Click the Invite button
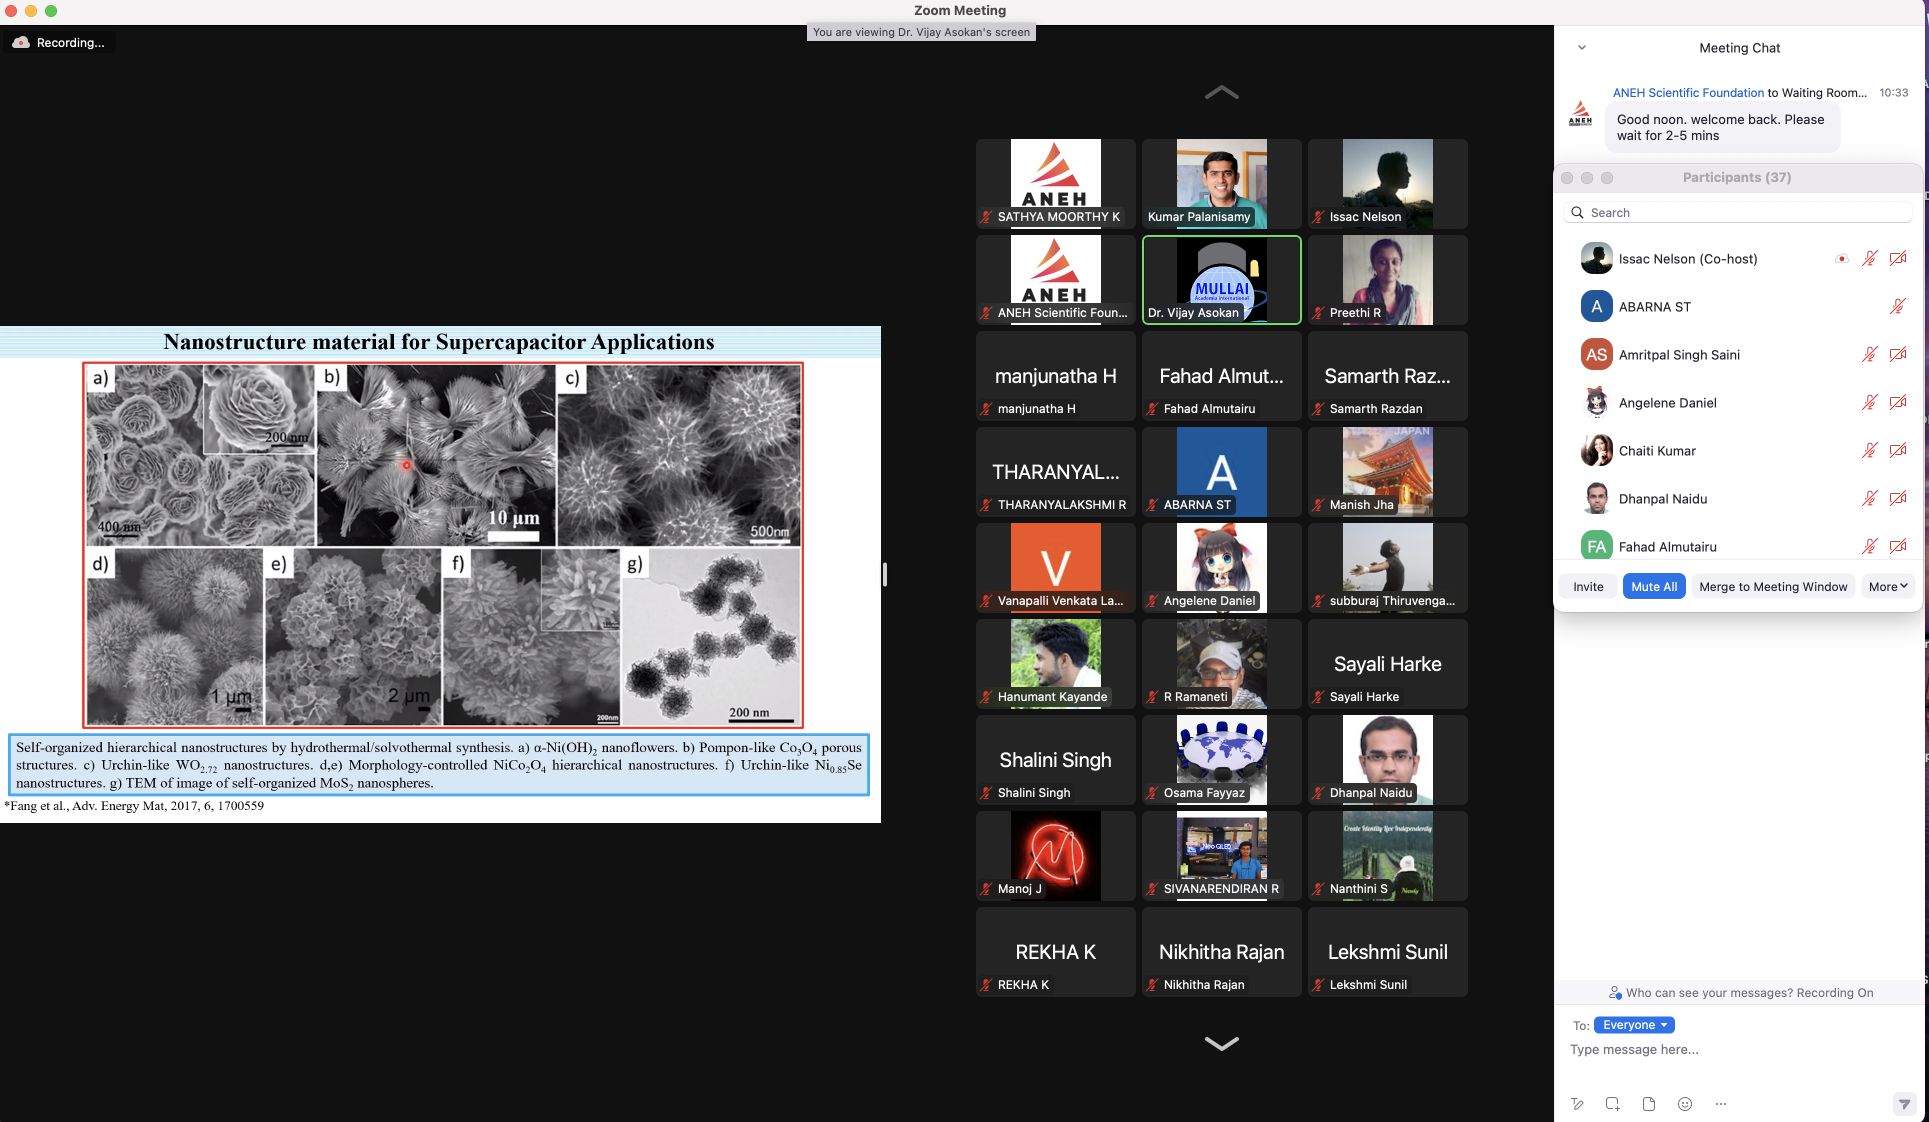Screen dimensions: 1929x1122 1587,587
